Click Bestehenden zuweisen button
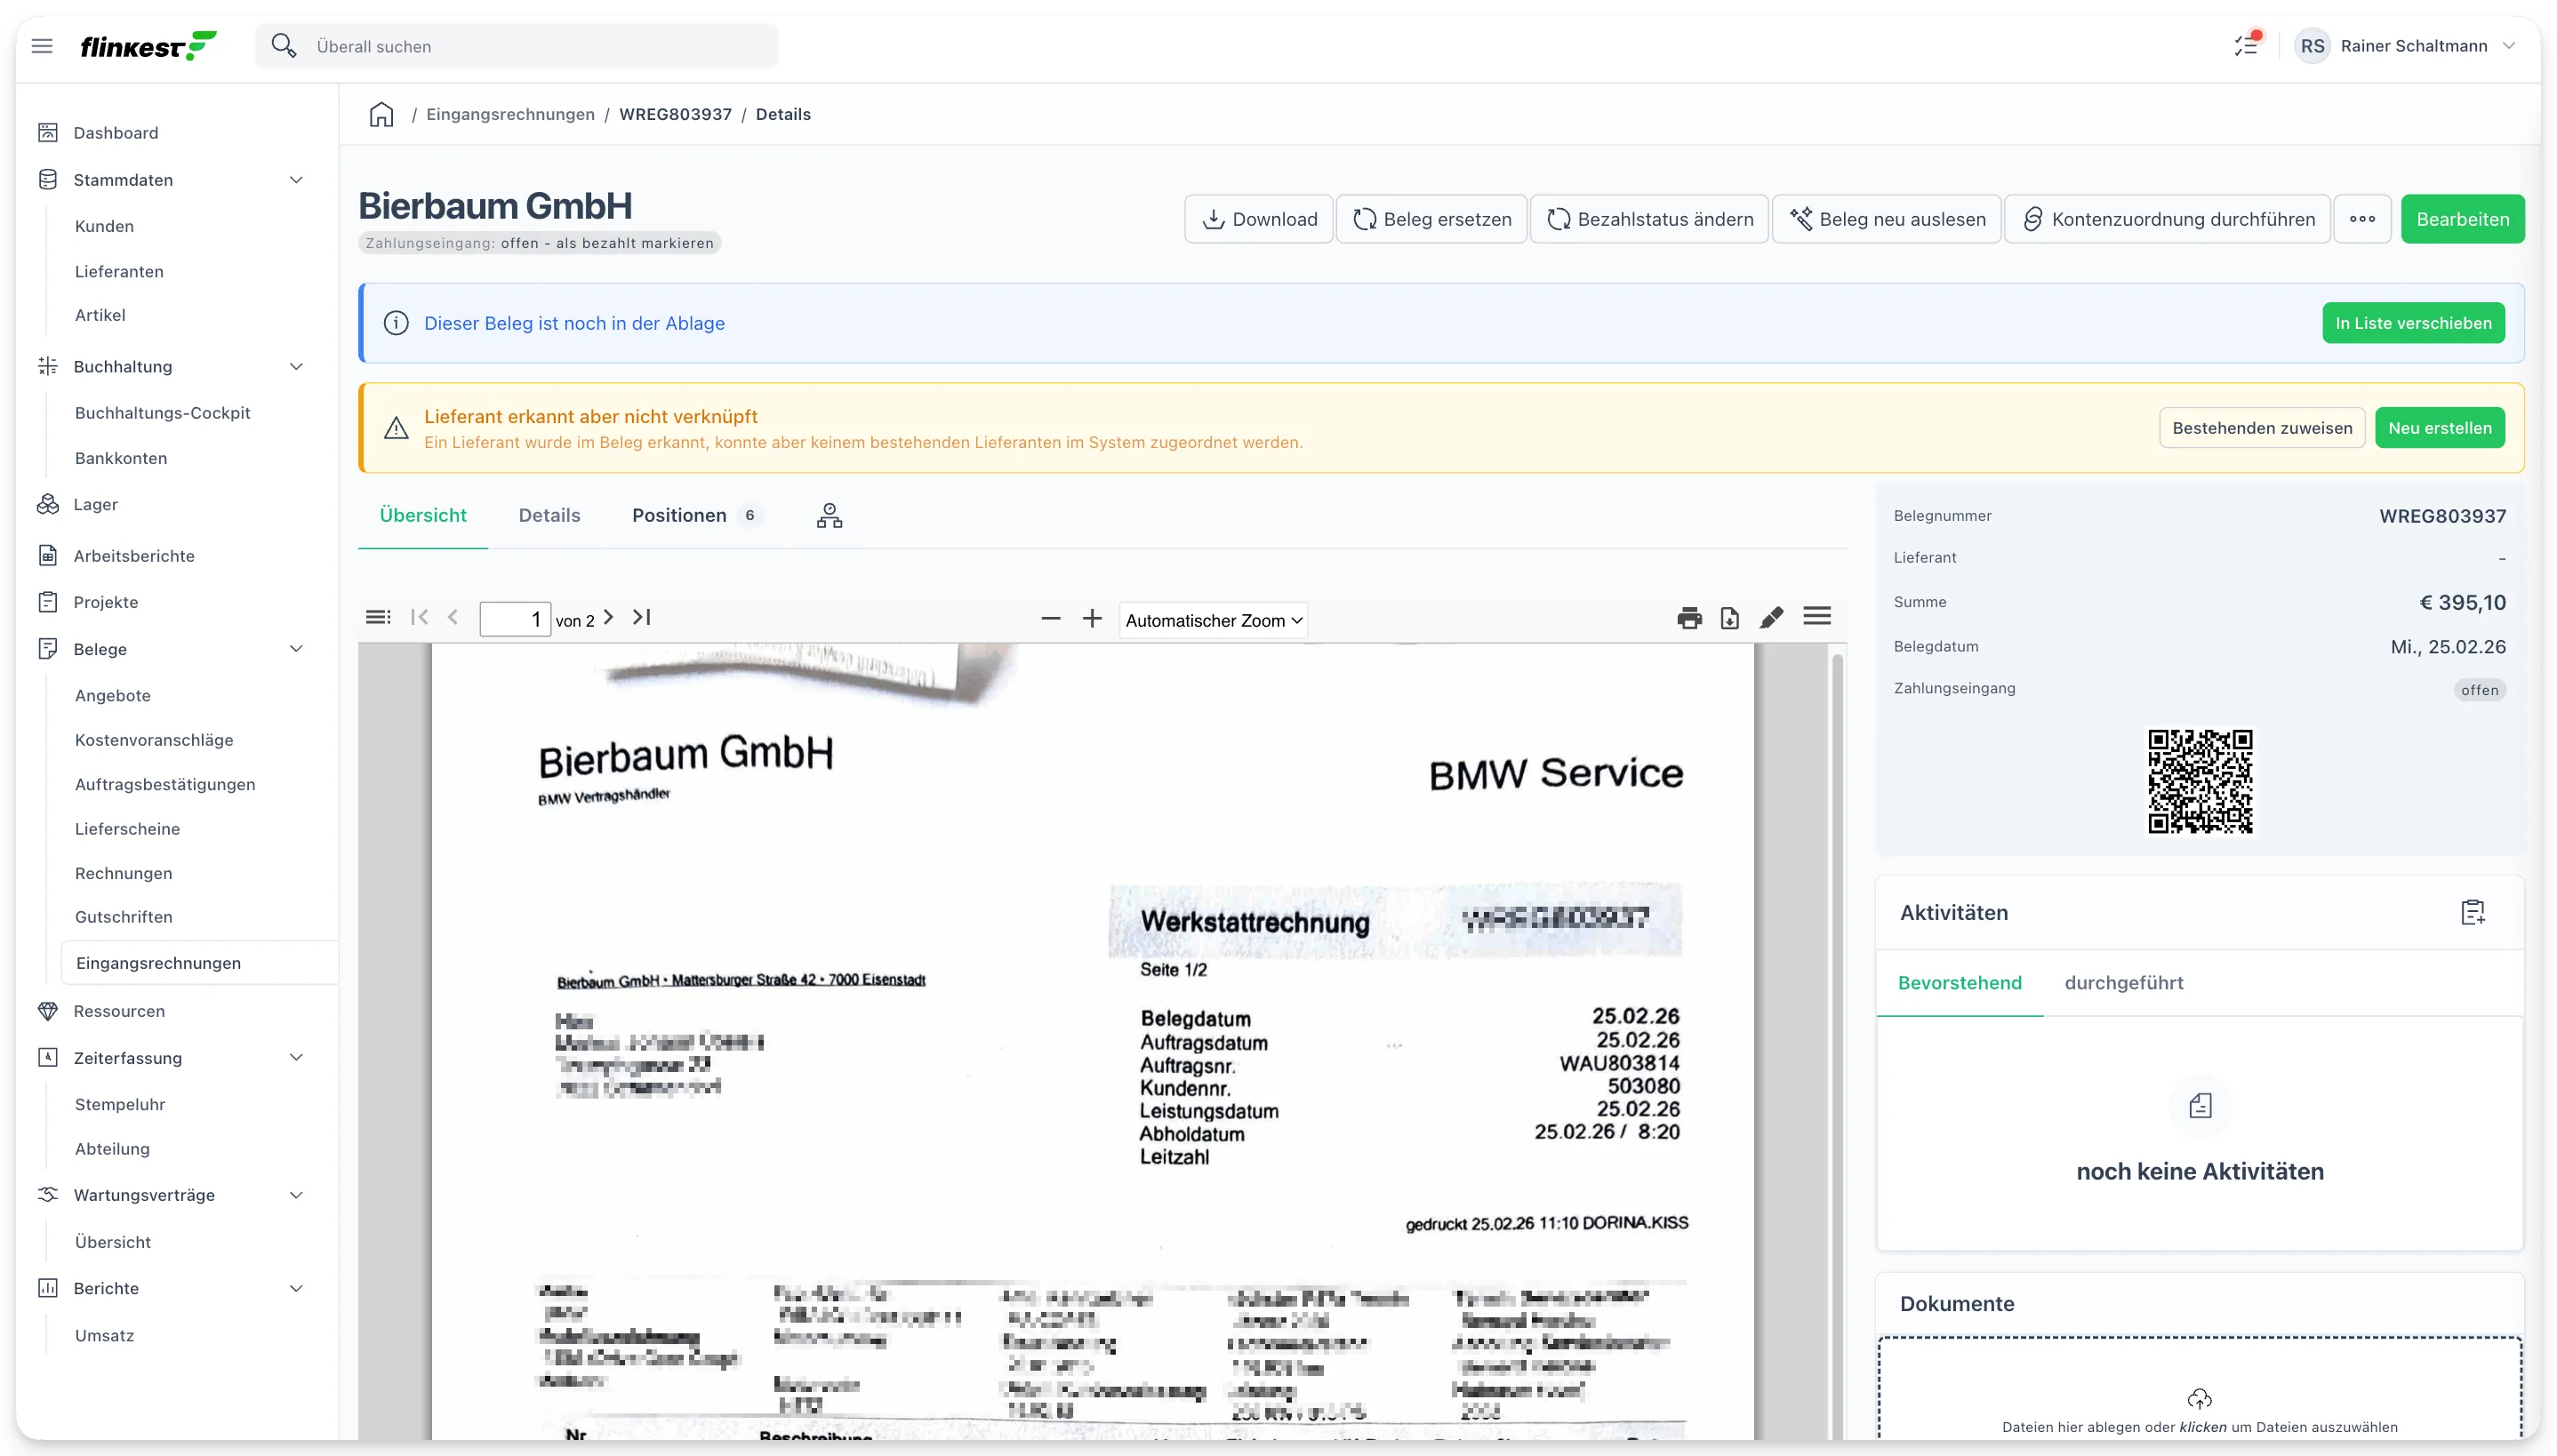Image resolution: width=2557 pixels, height=1456 pixels. coord(2262,428)
